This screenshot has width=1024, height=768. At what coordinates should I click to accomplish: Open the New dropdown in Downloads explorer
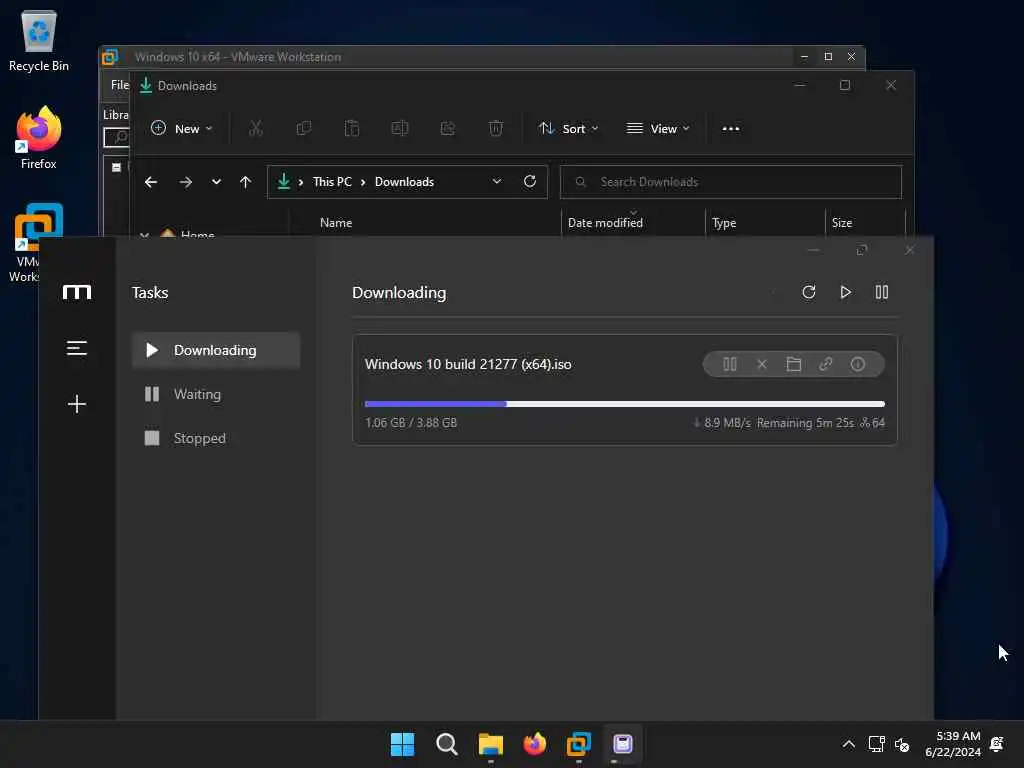click(182, 129)
